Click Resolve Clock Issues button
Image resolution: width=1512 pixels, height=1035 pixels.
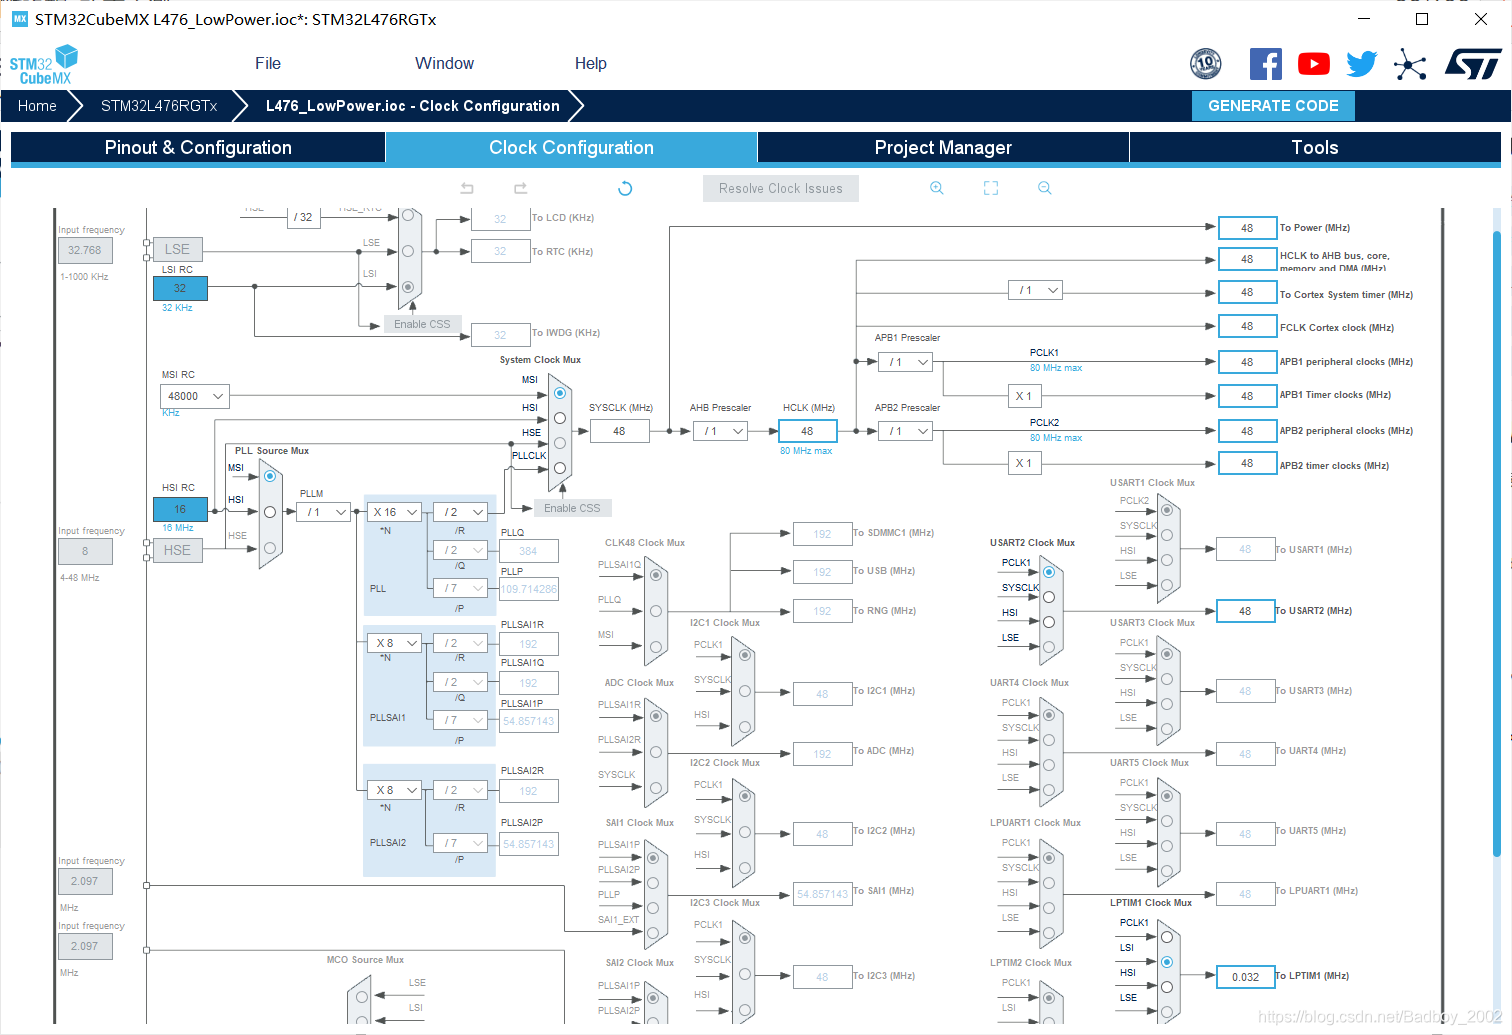[x=781, y=188]
